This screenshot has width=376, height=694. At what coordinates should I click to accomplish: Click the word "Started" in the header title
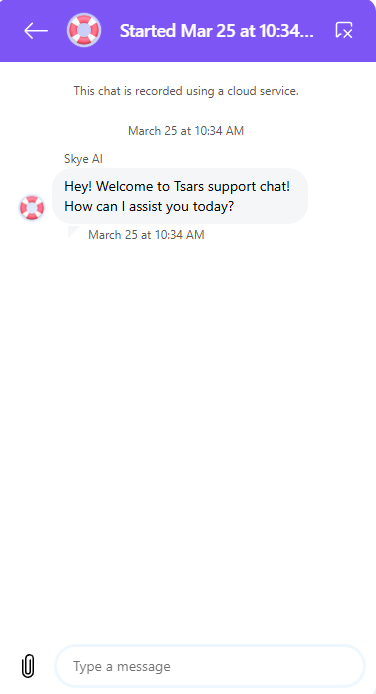(148, 31)
